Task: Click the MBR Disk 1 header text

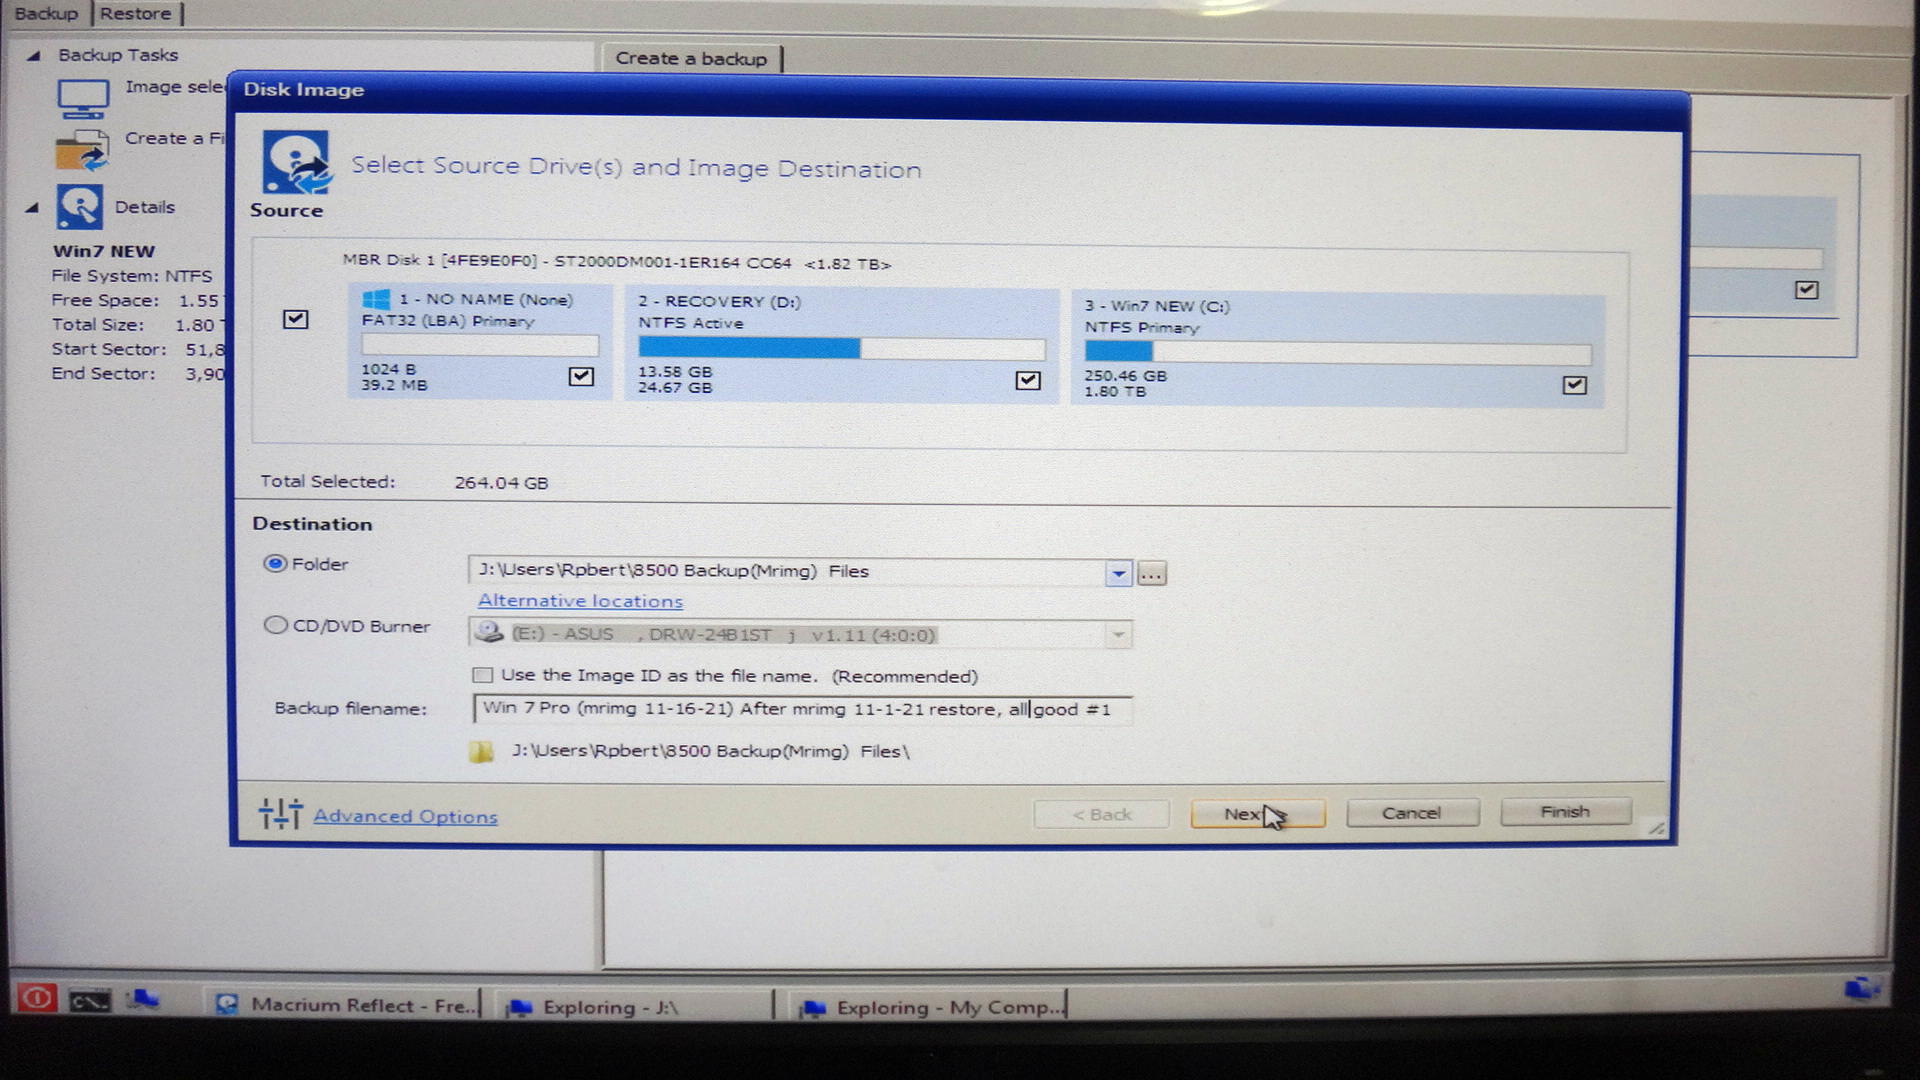Action: coord(617,262)
